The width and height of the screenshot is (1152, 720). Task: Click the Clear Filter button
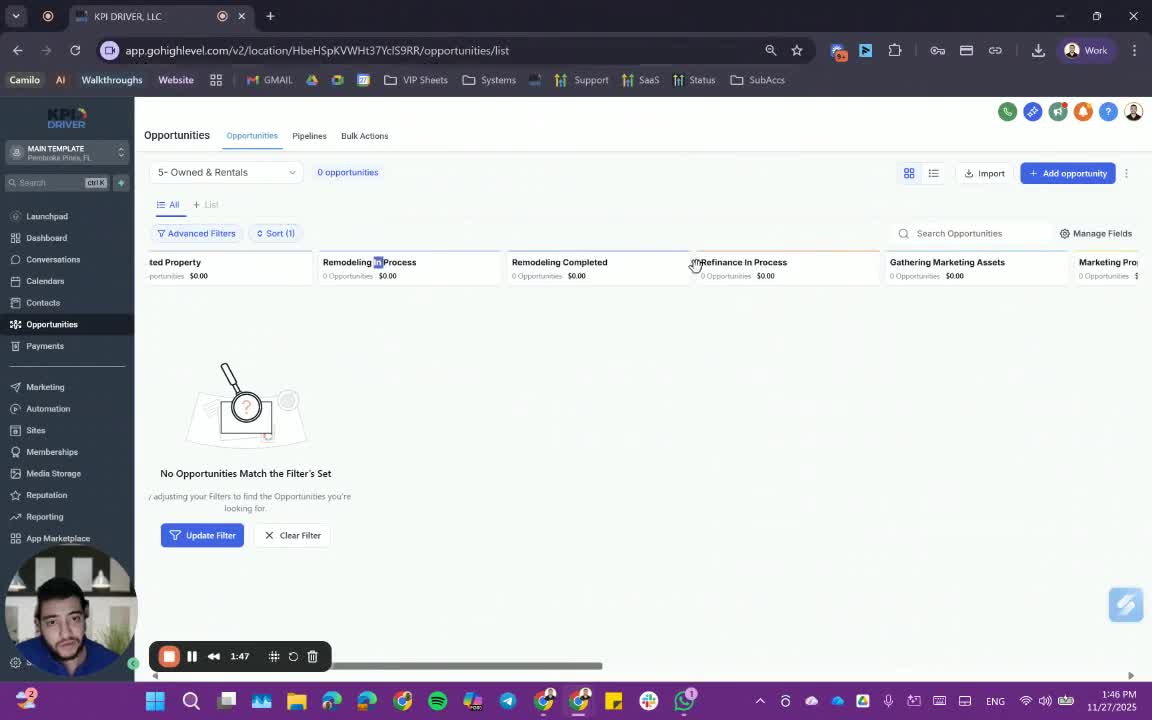292,536
